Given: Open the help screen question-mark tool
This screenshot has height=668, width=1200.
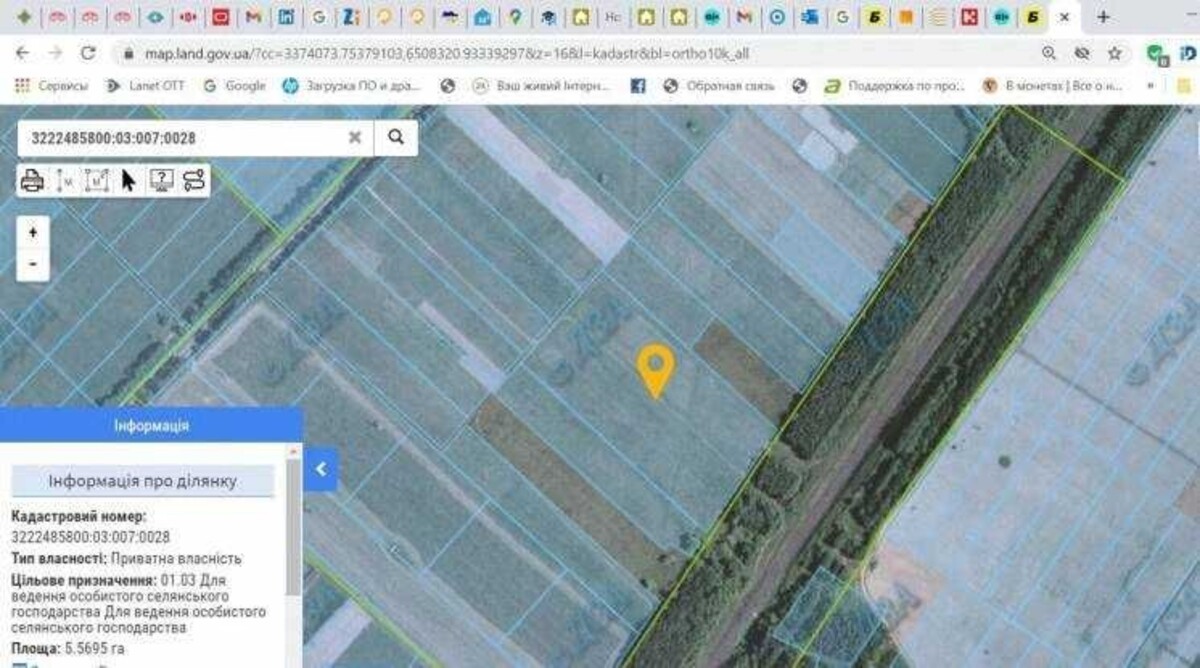Looking at the screenshot, I should pyautogui.click(x=161, y=181).
